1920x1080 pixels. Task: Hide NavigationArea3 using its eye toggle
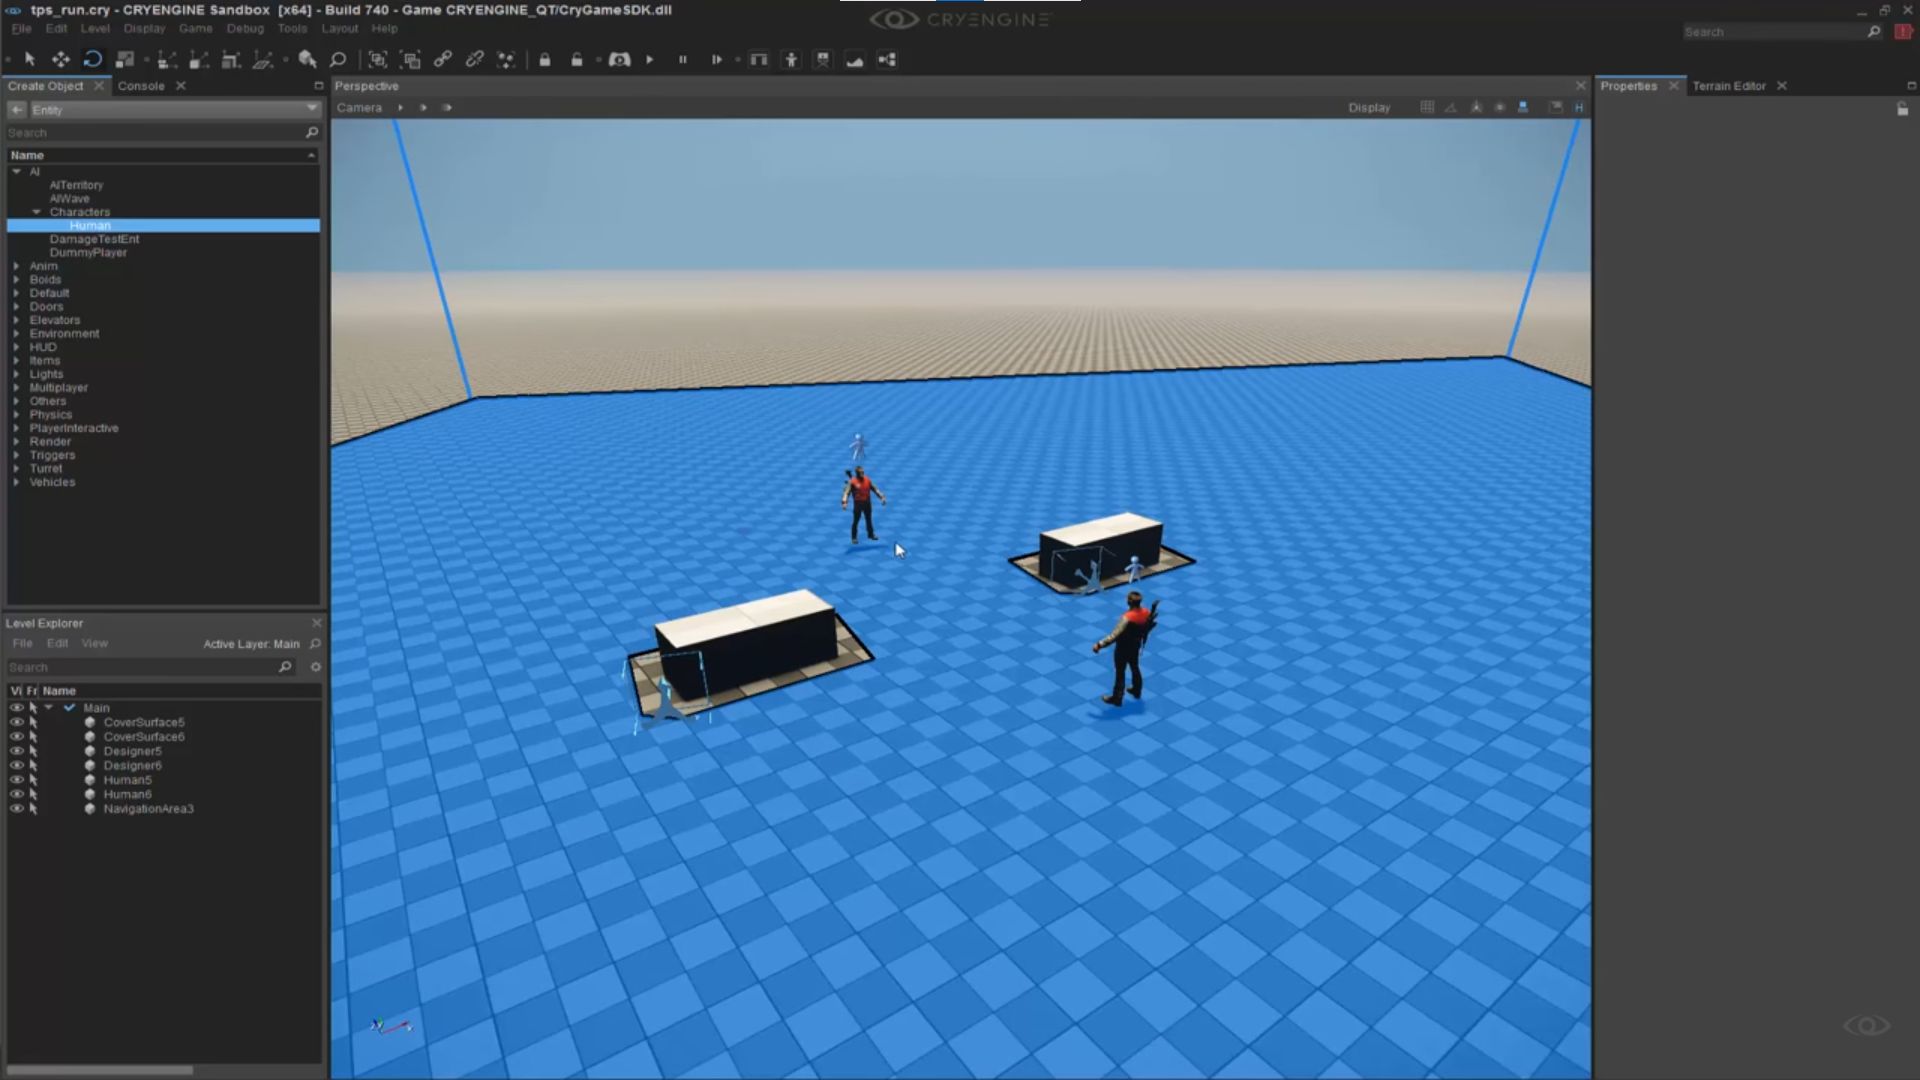point(17,808)
